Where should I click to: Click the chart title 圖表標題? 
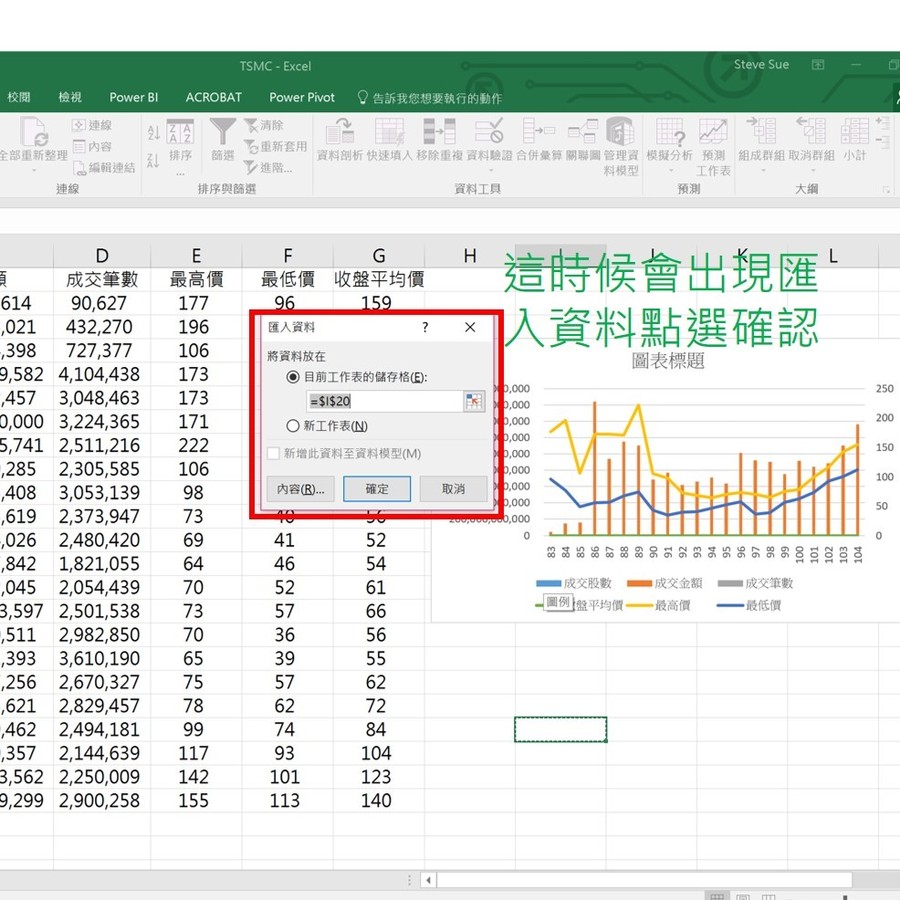(x=668, y=361)
